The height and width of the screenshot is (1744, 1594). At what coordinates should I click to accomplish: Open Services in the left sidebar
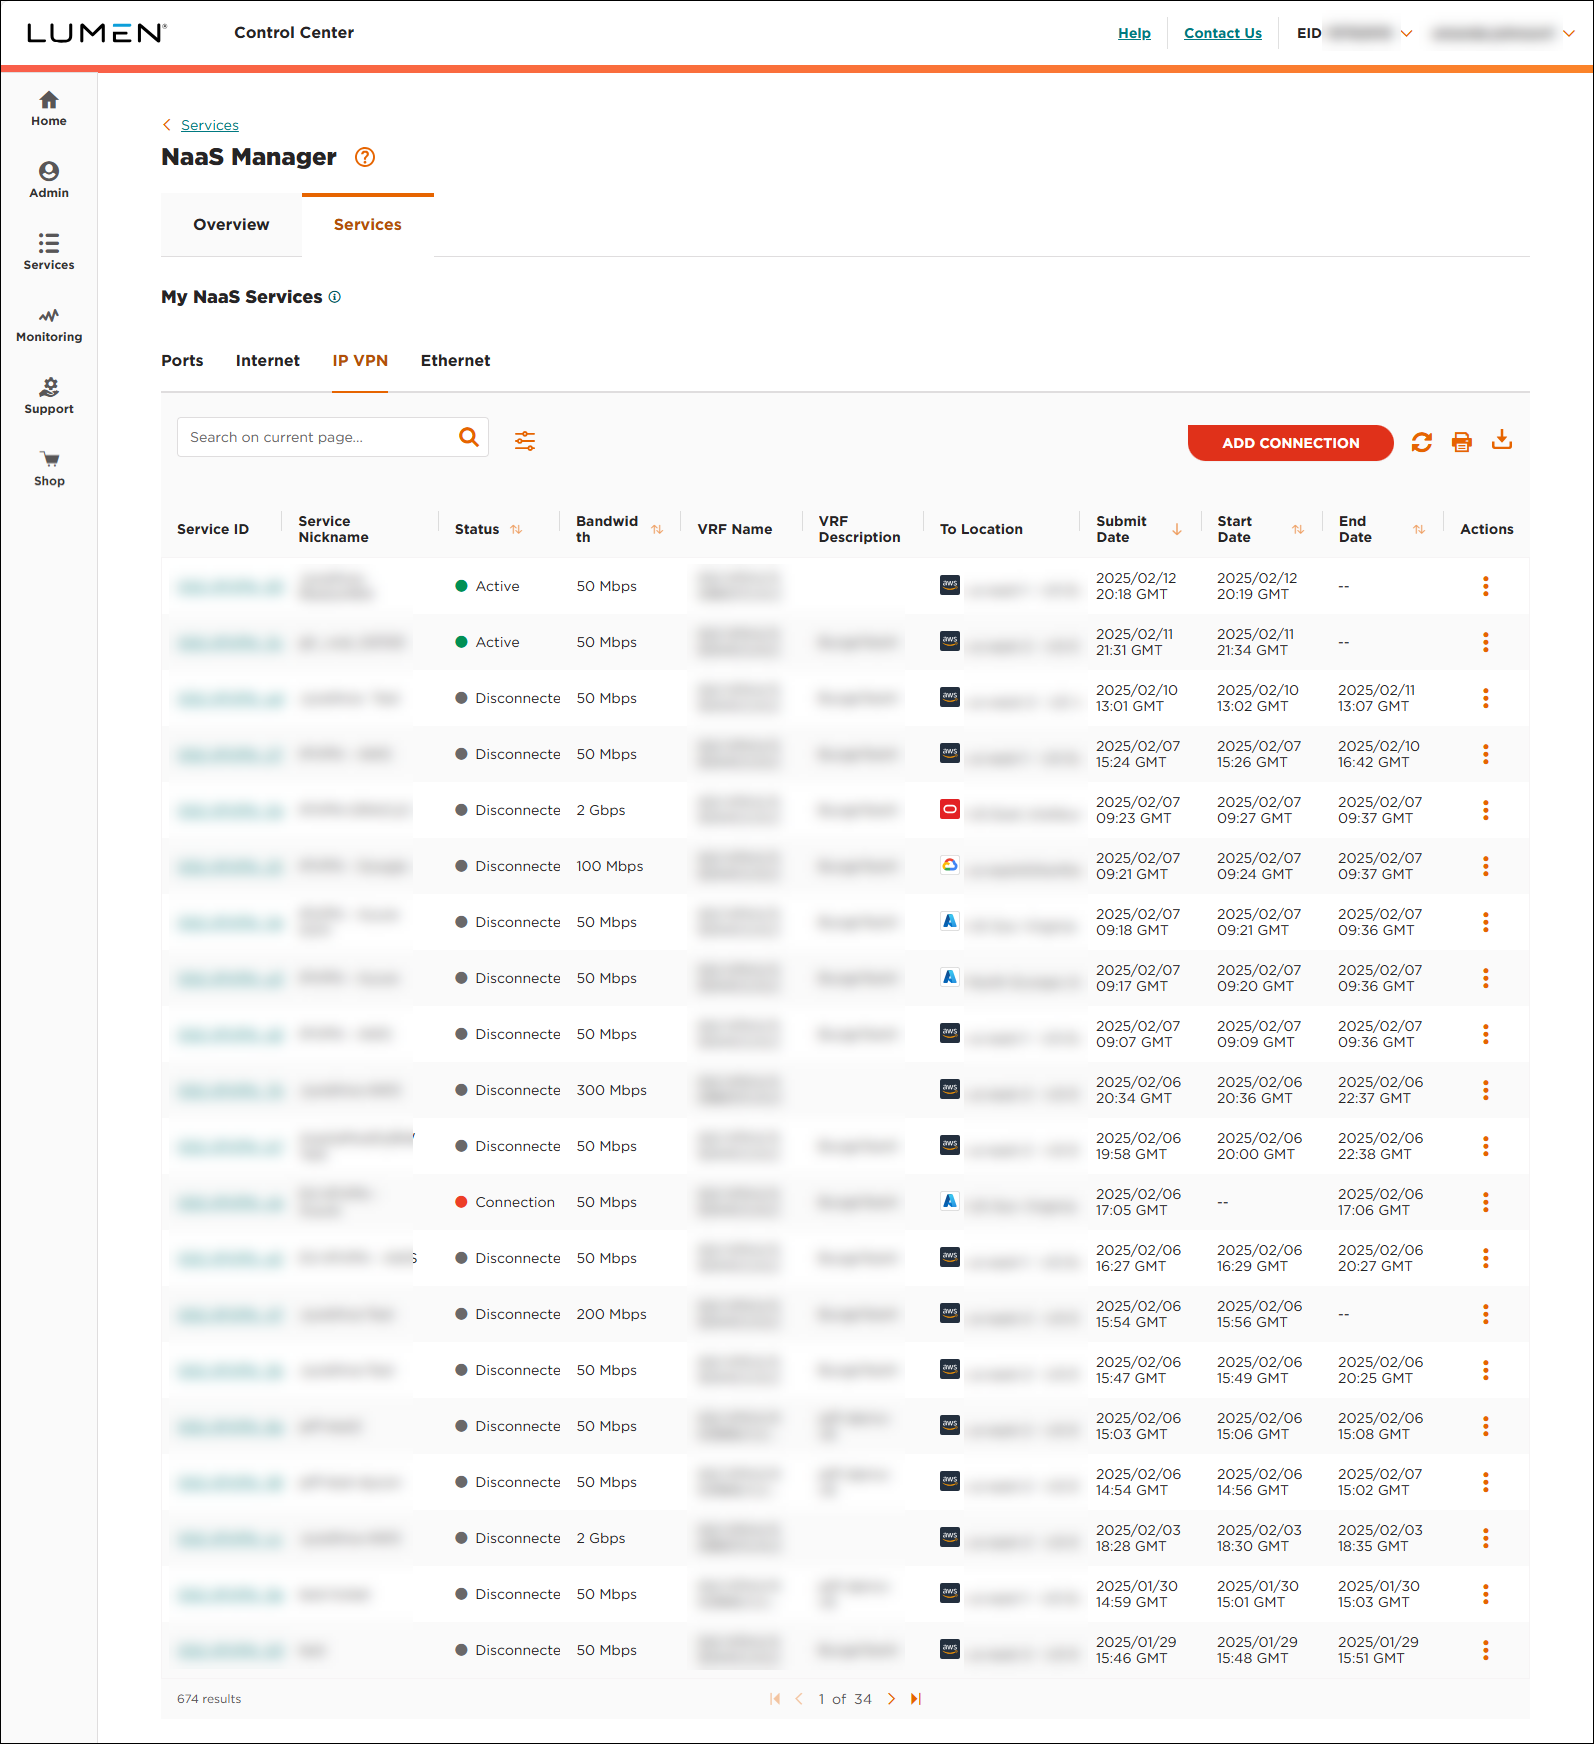click(48, 253)
